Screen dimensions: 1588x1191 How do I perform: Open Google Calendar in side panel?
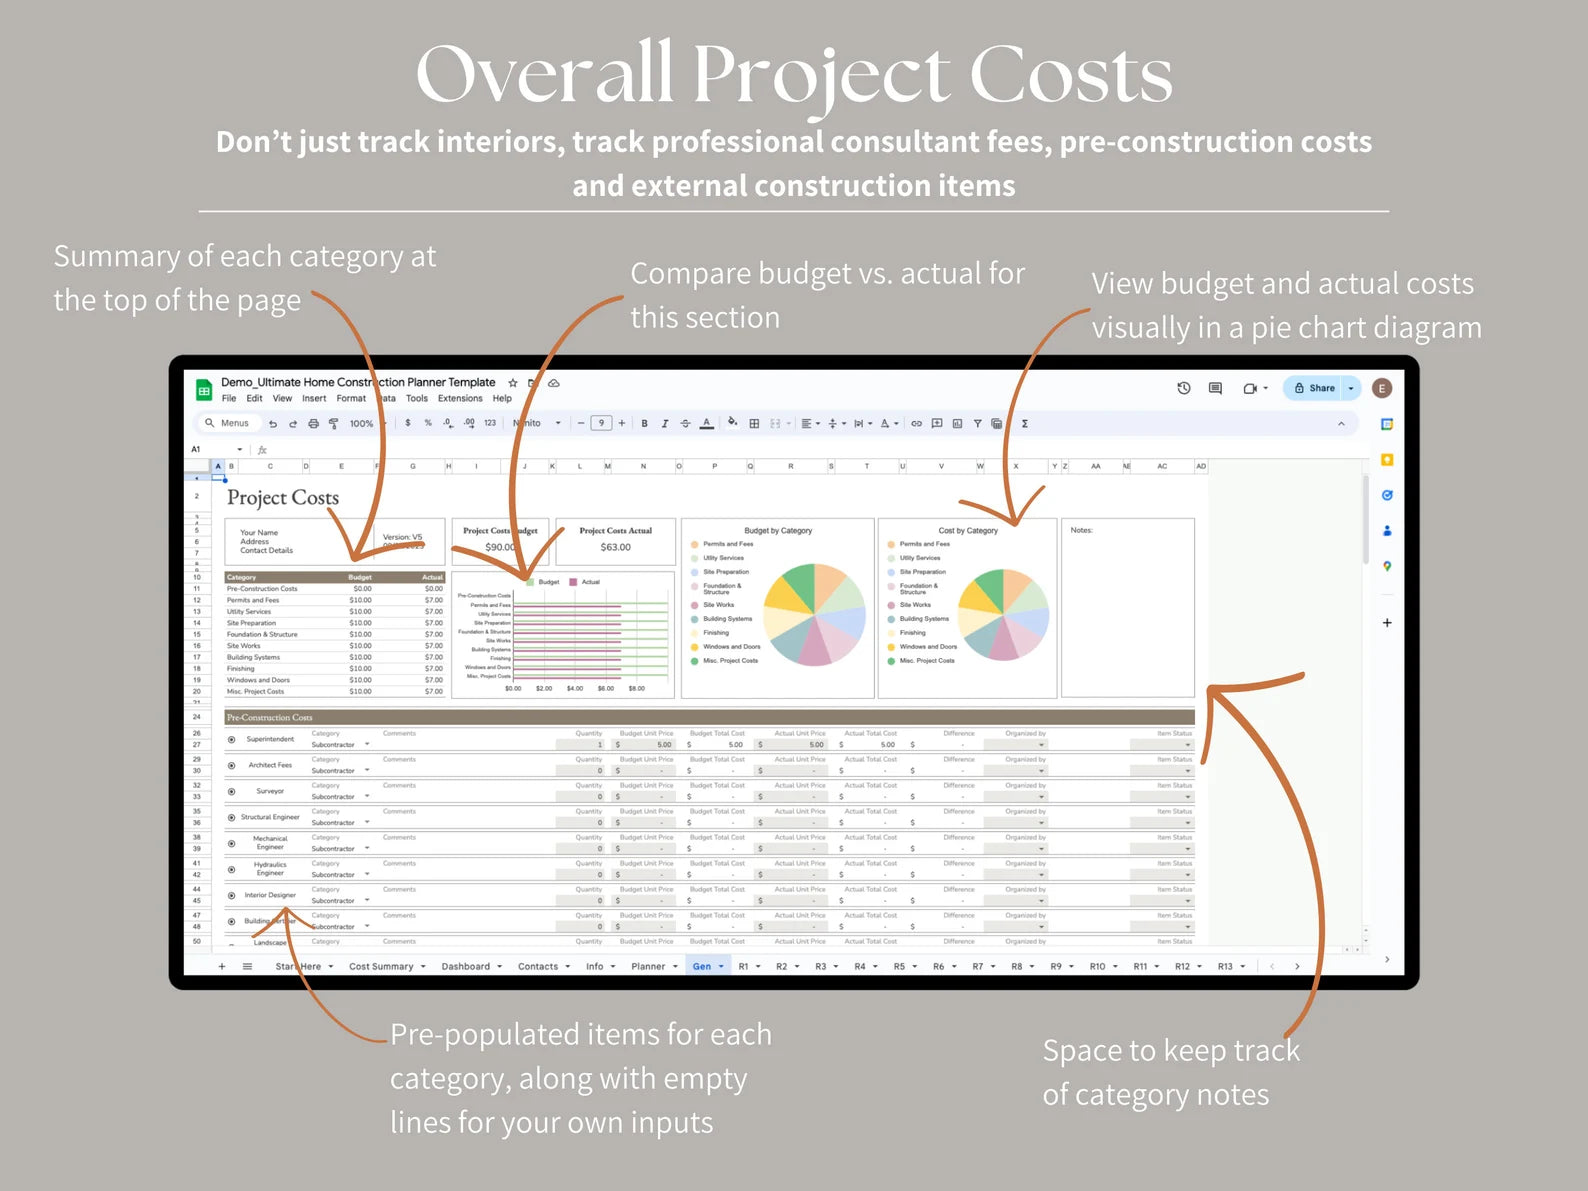[1386, 425]
